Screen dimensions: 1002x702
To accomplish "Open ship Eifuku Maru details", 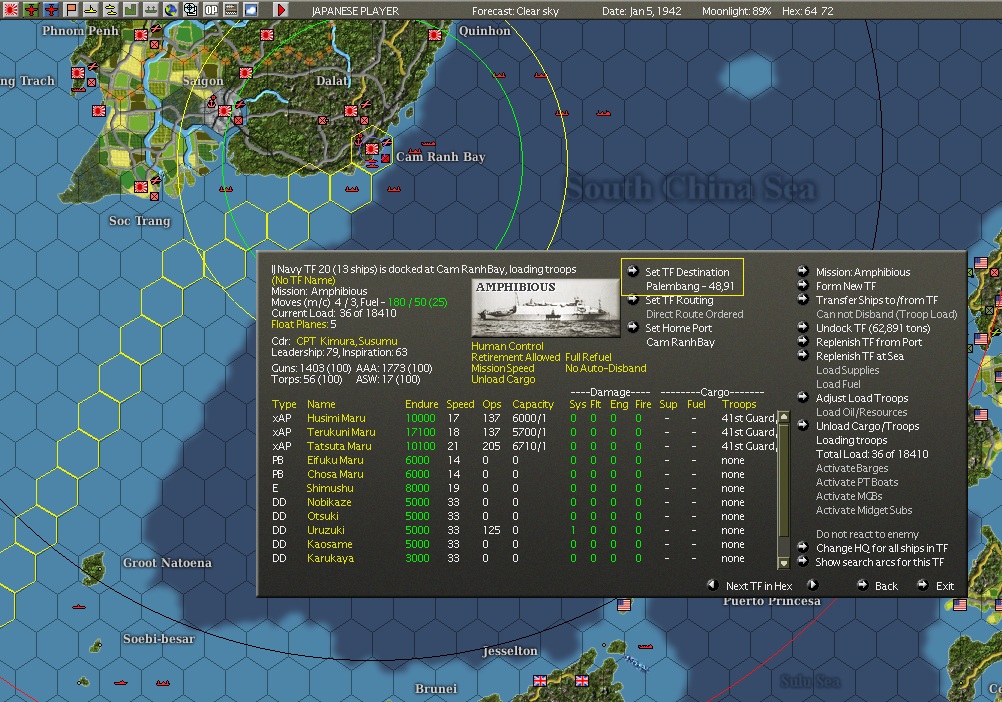I will tap(335, 461).
